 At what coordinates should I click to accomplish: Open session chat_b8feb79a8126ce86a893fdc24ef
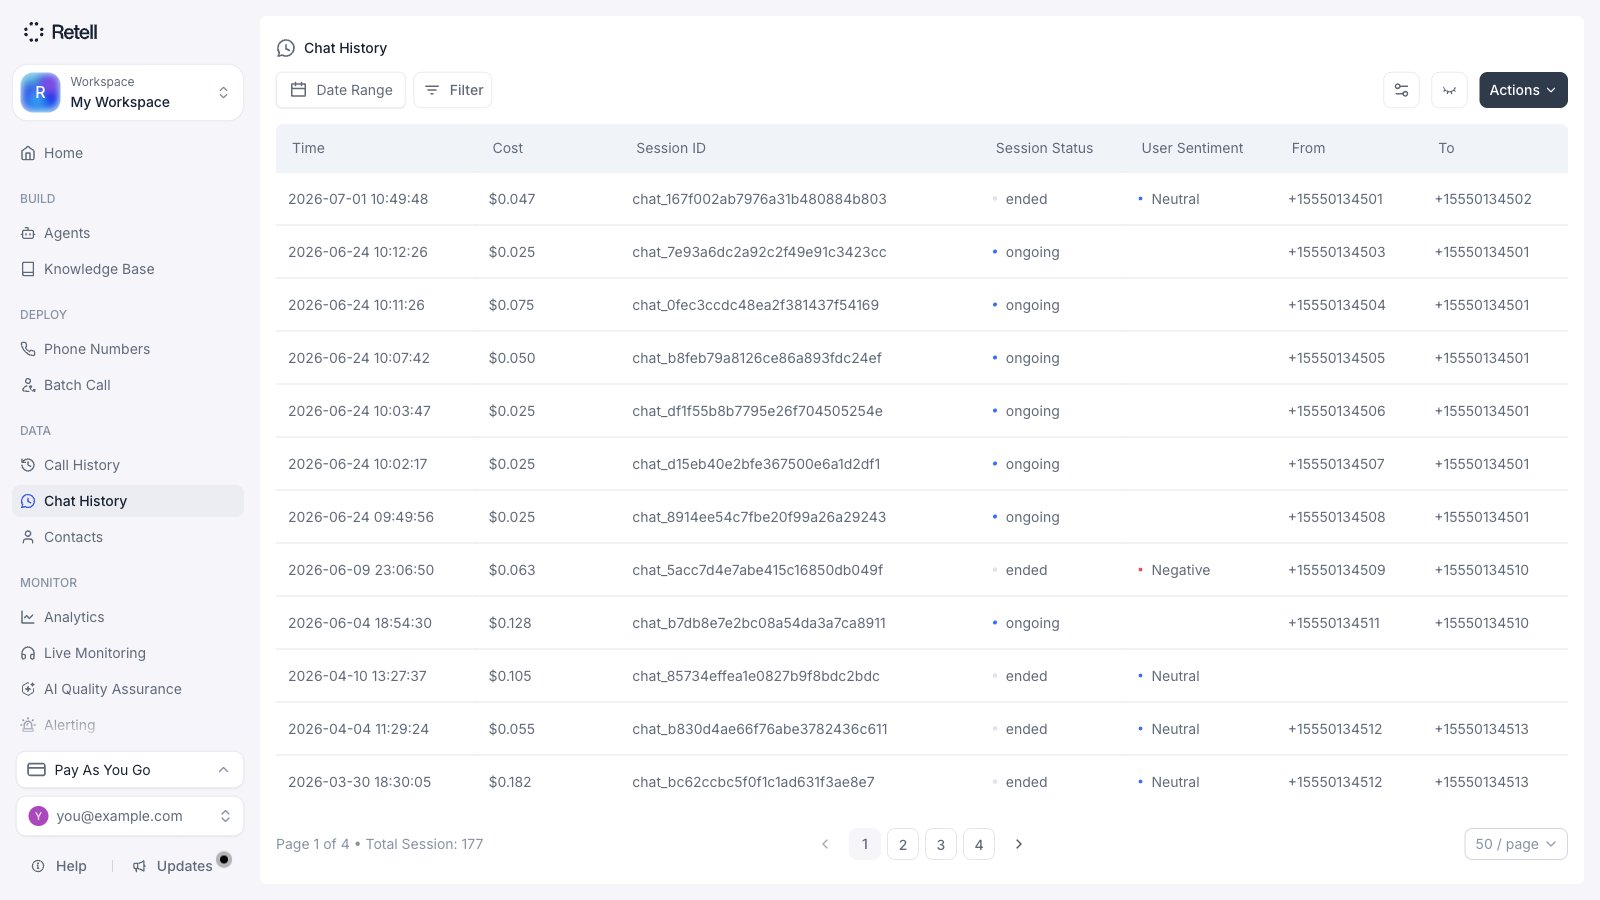[757, 358]
